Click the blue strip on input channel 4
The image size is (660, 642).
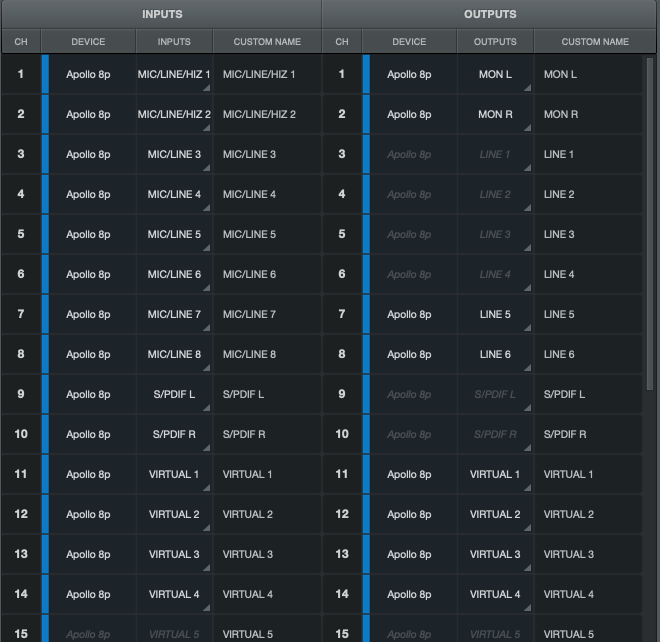tap(45, 194)
